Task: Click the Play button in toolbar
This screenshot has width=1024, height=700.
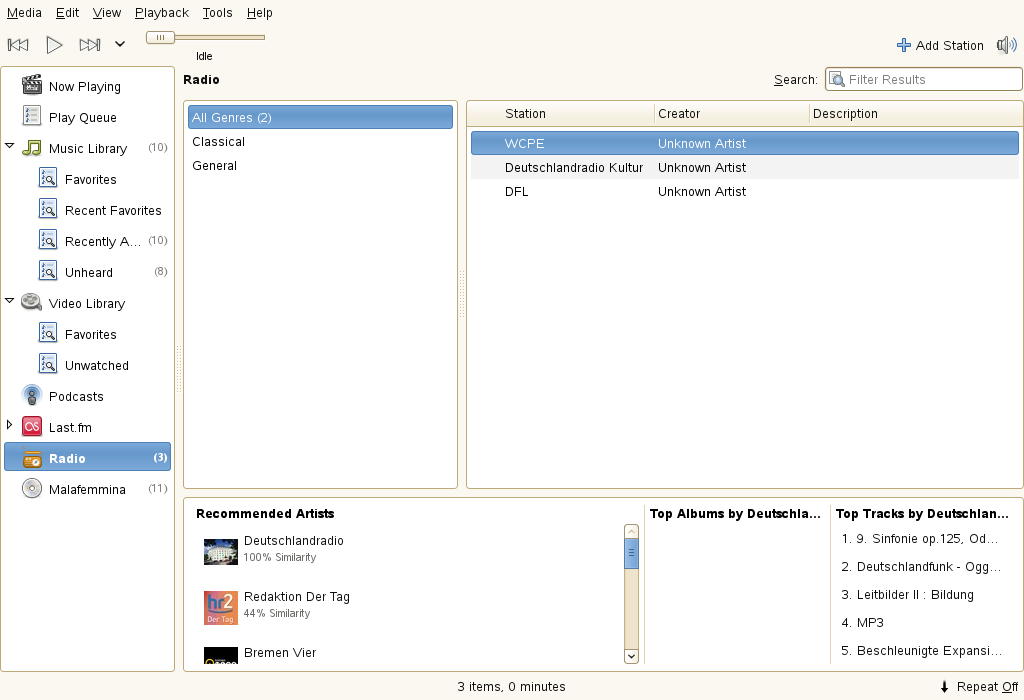Action: (x=55, y=44)
